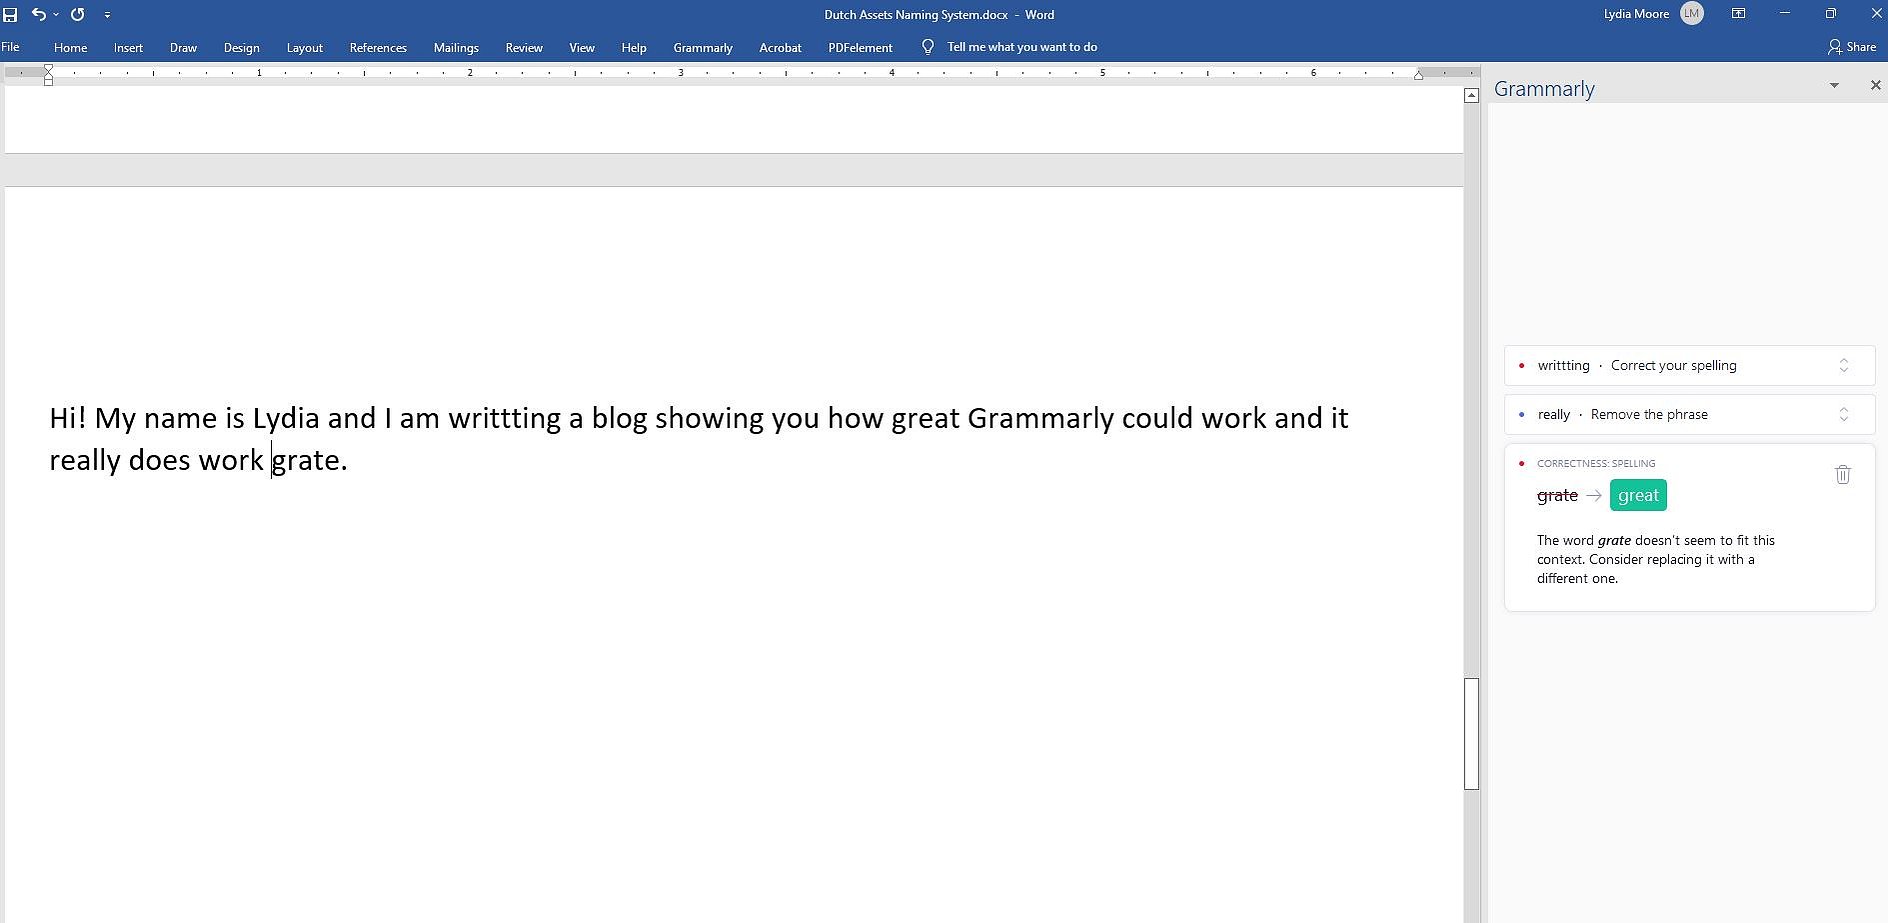Screen dimensions: 1888x923
Task: Click the misspelled word 'writtting' in document
Action: click(504, 418)
